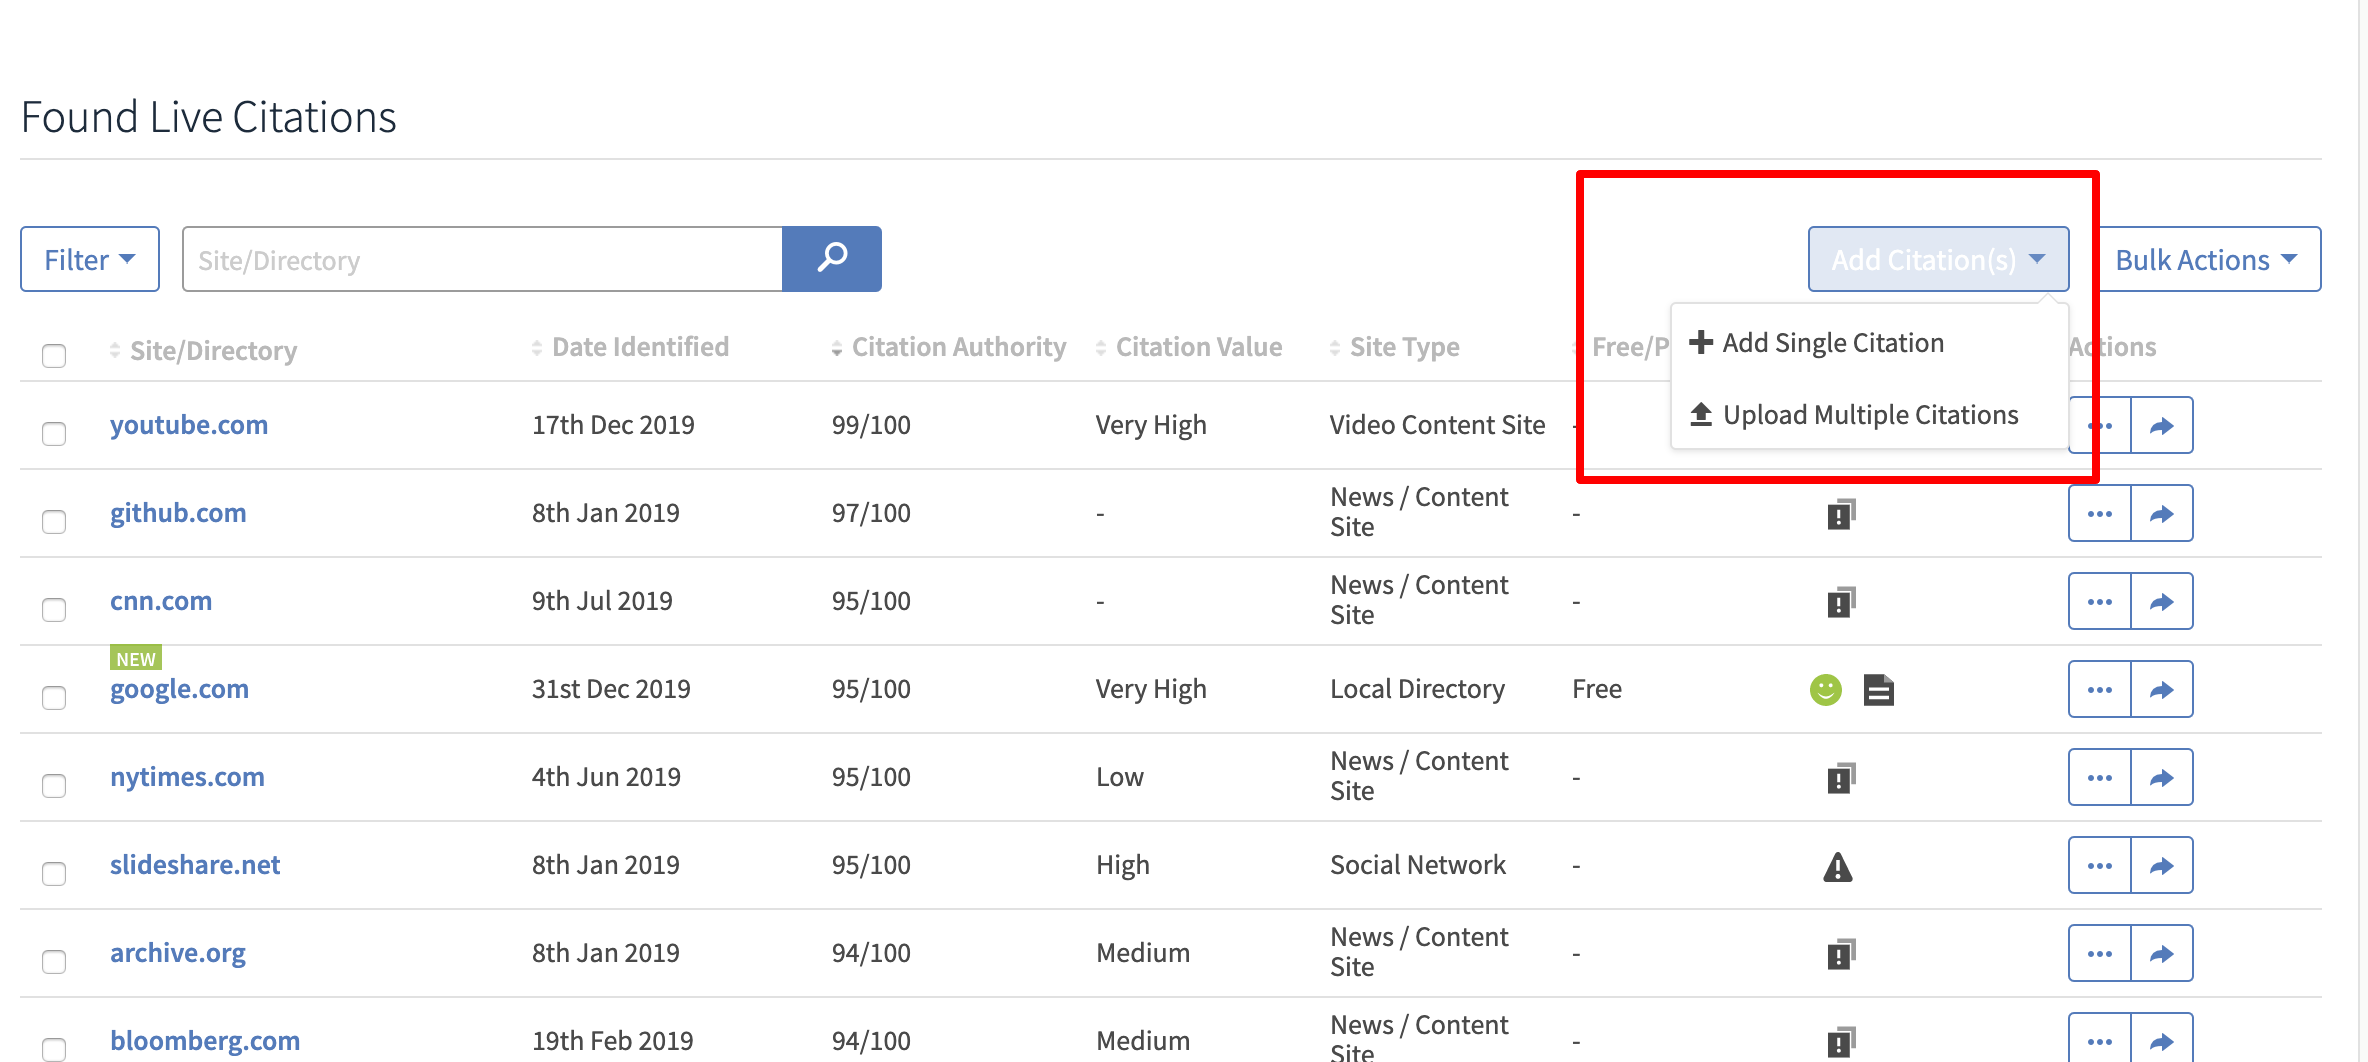
Task: Open the cnn.com citation link
Action: 161,601
